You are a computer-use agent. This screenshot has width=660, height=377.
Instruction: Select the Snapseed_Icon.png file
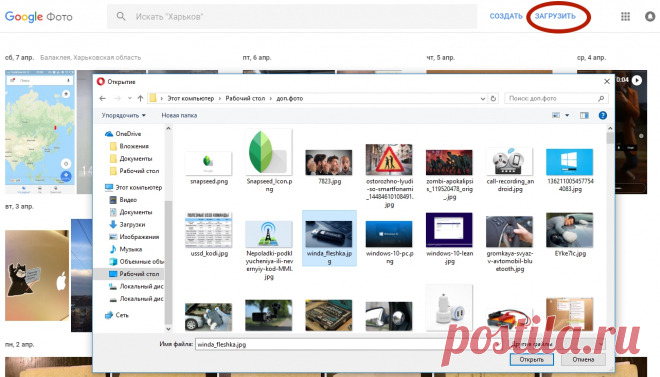tap(269, 161)
